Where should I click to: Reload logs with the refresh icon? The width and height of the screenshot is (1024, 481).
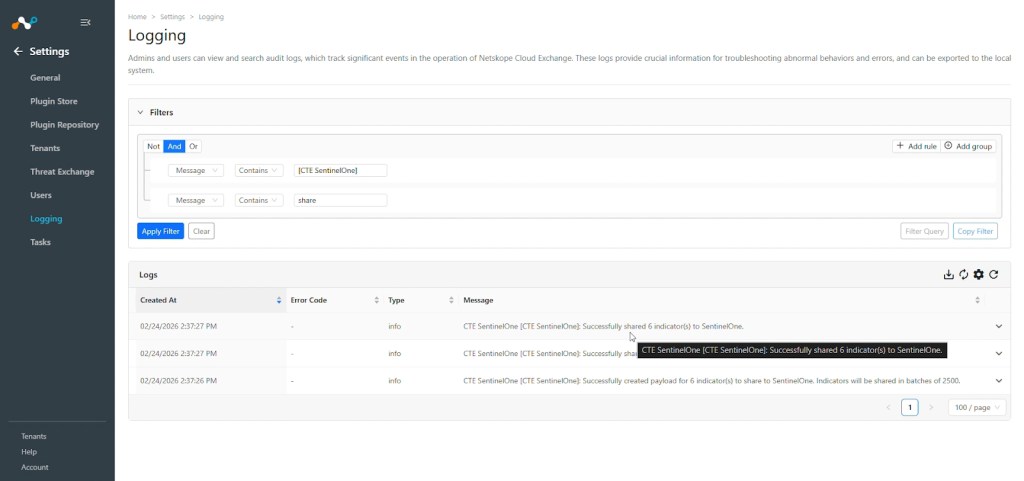pos(993,275)
